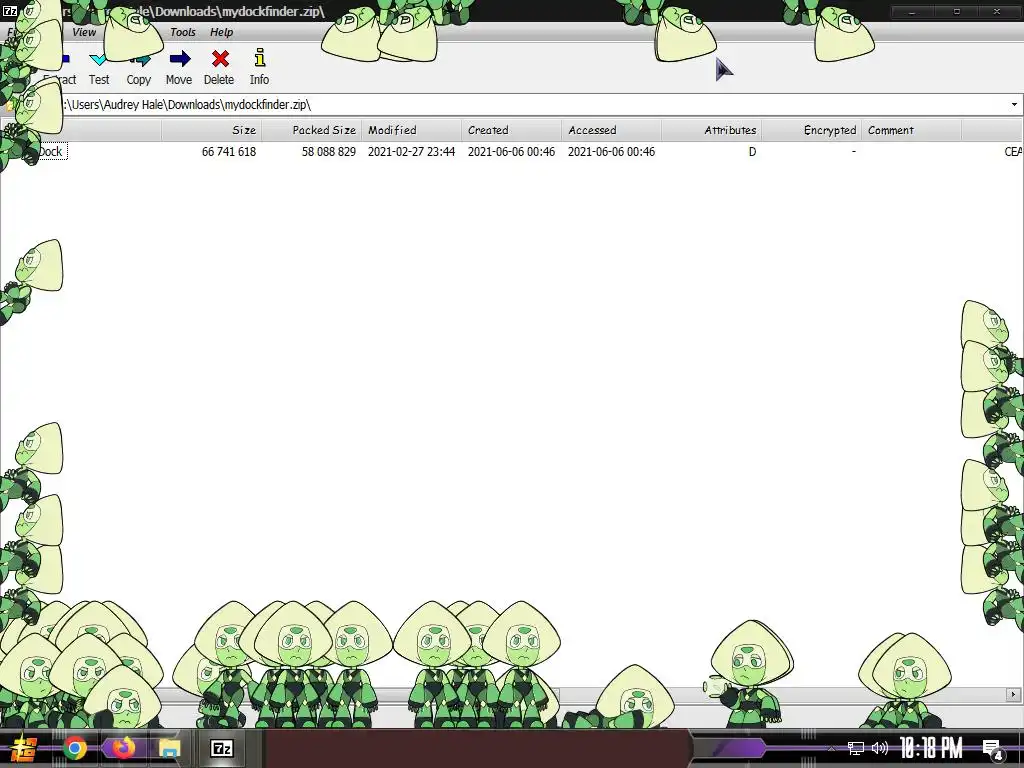Minimize the 7-Zip window
Viewport: 1024px width, 768px height.
coord(912,11)
